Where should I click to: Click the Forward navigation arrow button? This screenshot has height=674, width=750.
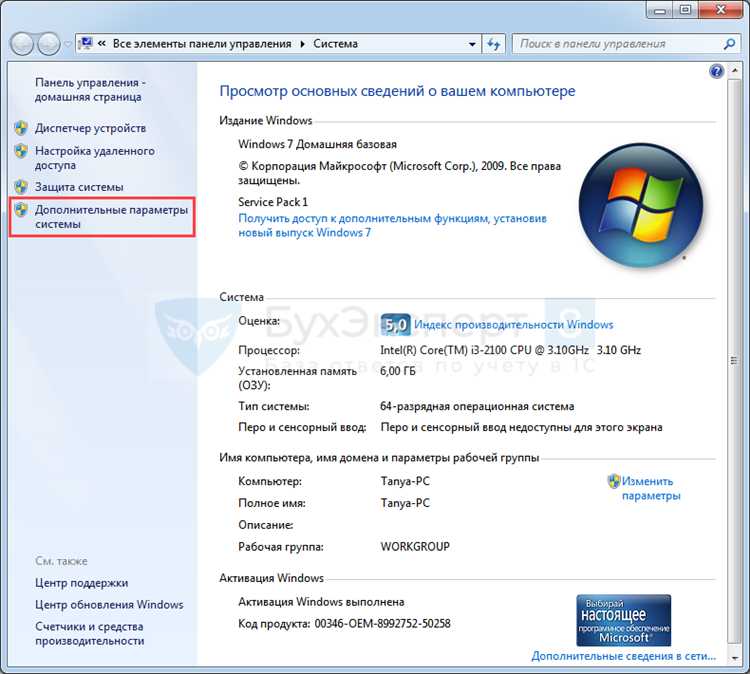pyautogui.click(x=48, y=44)
